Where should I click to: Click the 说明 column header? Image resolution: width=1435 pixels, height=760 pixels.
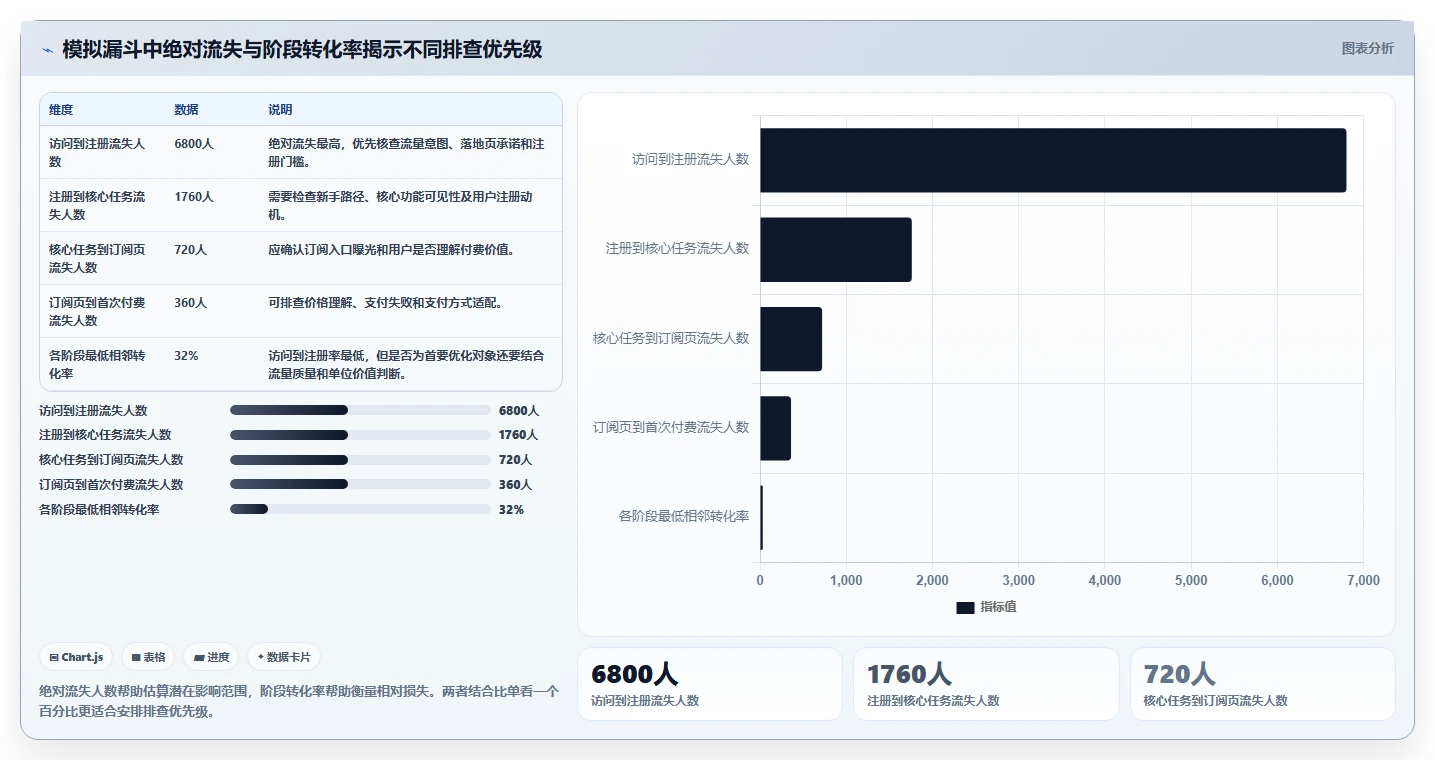[x=280, y=110]
